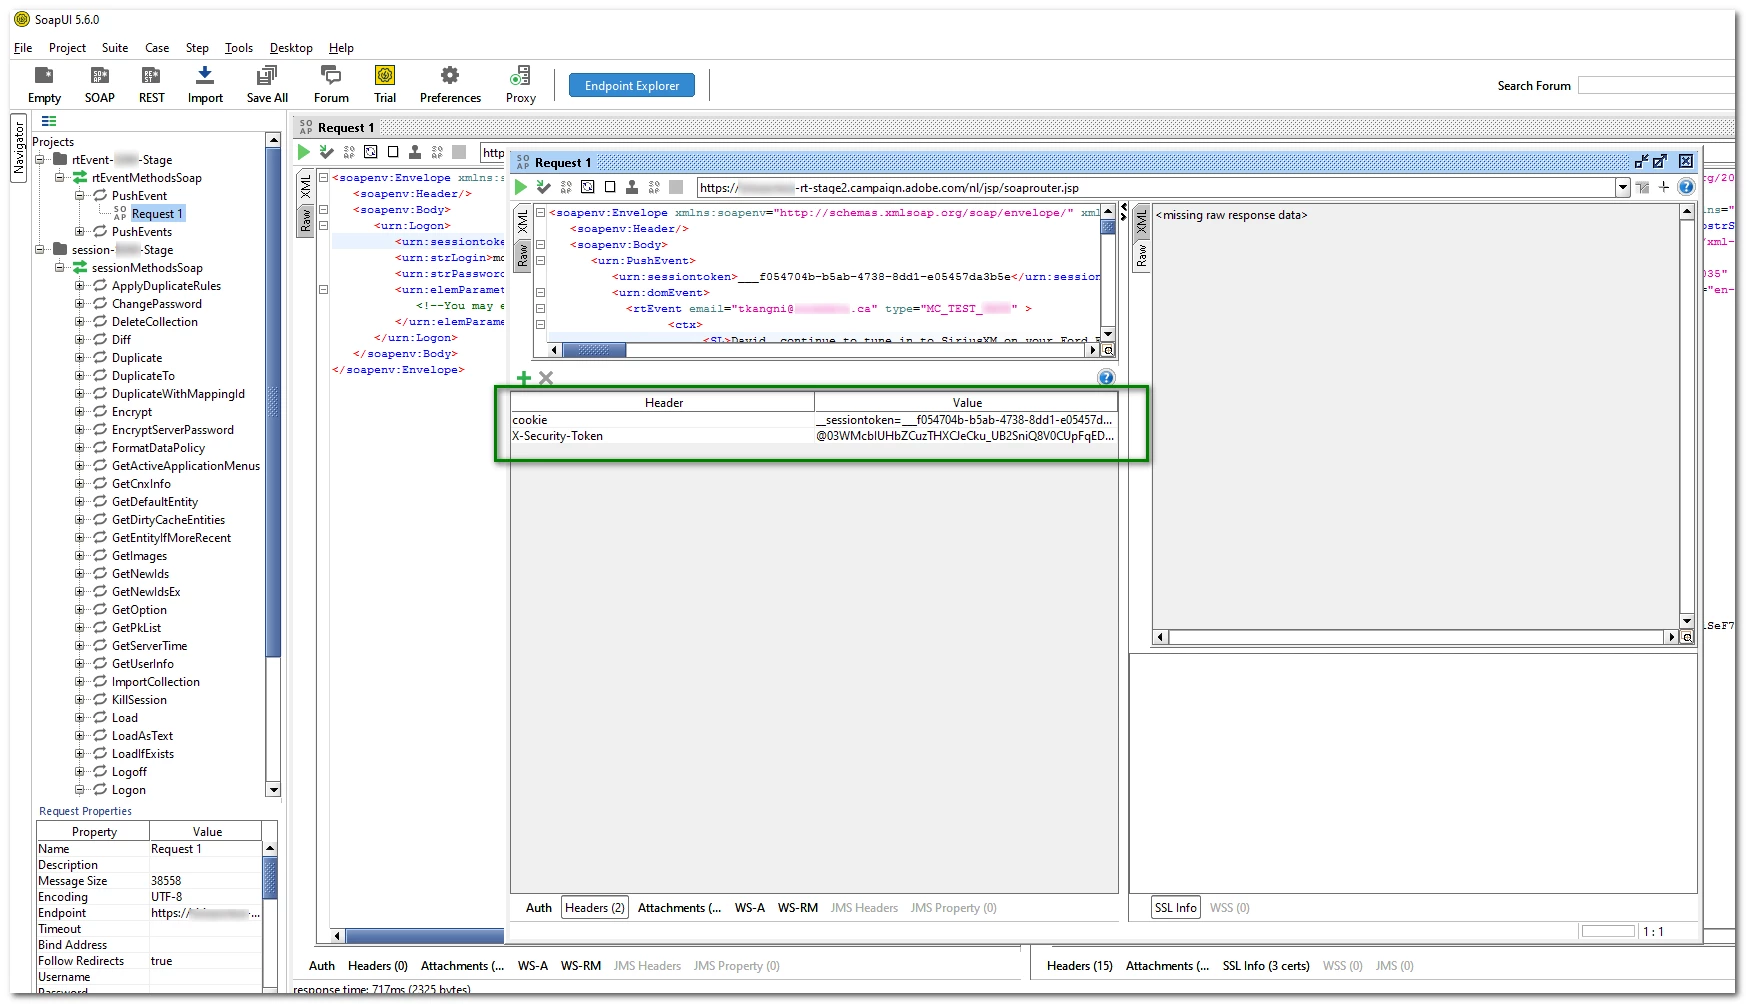Collapse soapenv:Body fold marker in front editor
1746x1004 pixels.
point(540,245)
